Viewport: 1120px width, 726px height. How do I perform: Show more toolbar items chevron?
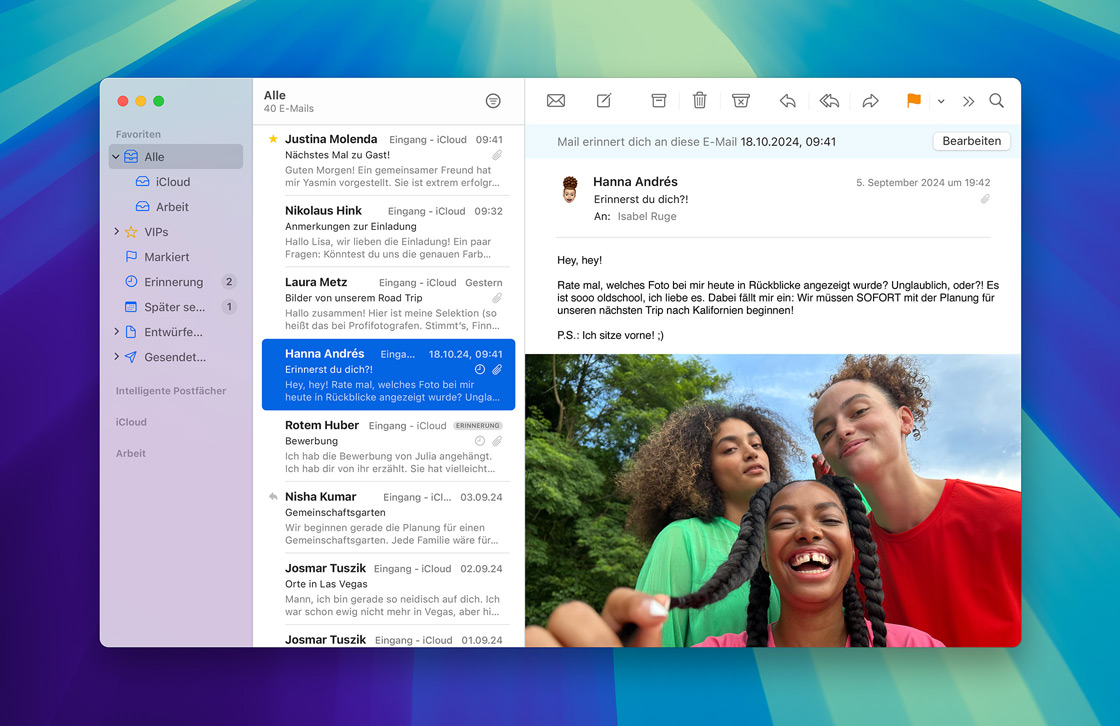[x=968, y=102]
